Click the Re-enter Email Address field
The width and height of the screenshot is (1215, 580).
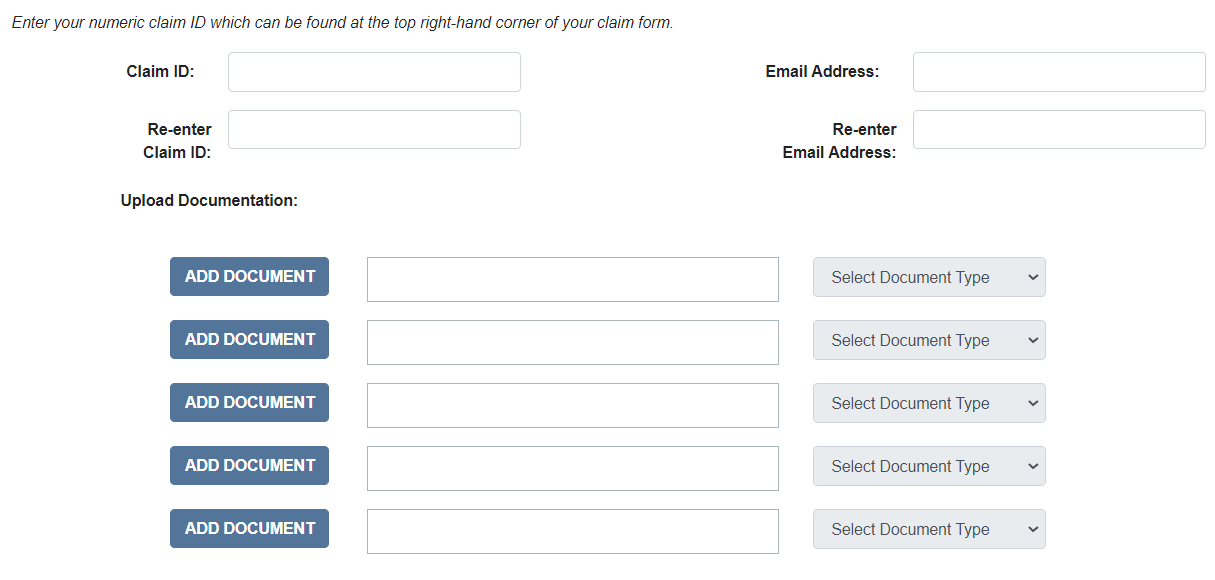pyautogui.click(x=1059, y=130)
